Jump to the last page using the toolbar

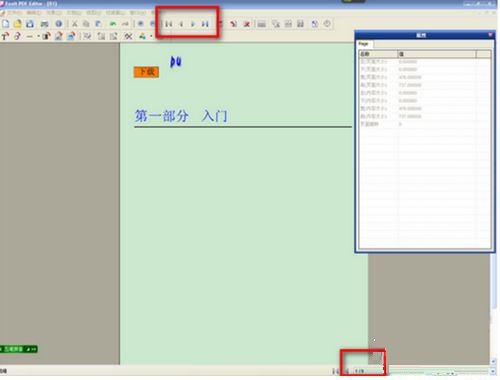coord(205,24)
